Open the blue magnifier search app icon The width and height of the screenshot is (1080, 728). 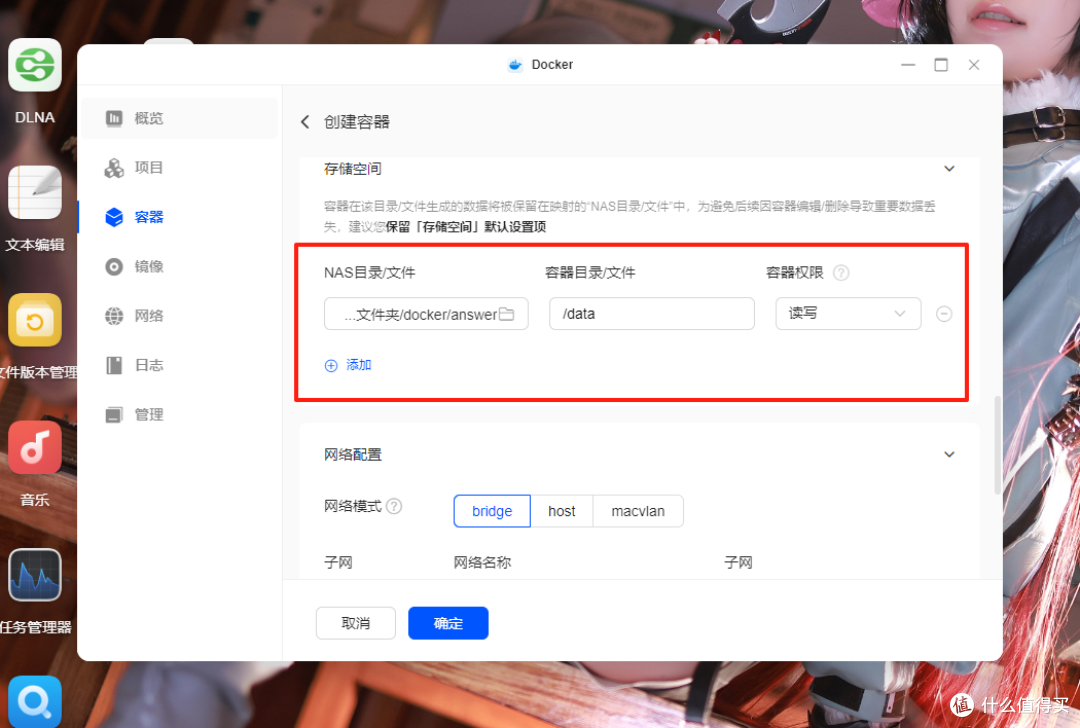(x=34, y=701)
